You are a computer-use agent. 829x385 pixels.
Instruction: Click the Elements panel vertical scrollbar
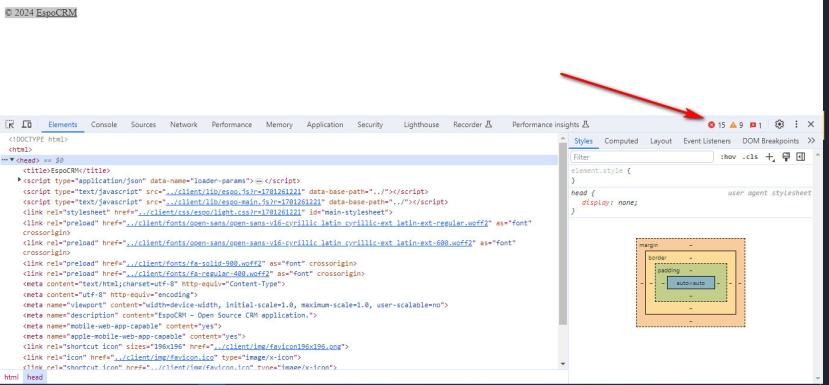tap(563, 233)
